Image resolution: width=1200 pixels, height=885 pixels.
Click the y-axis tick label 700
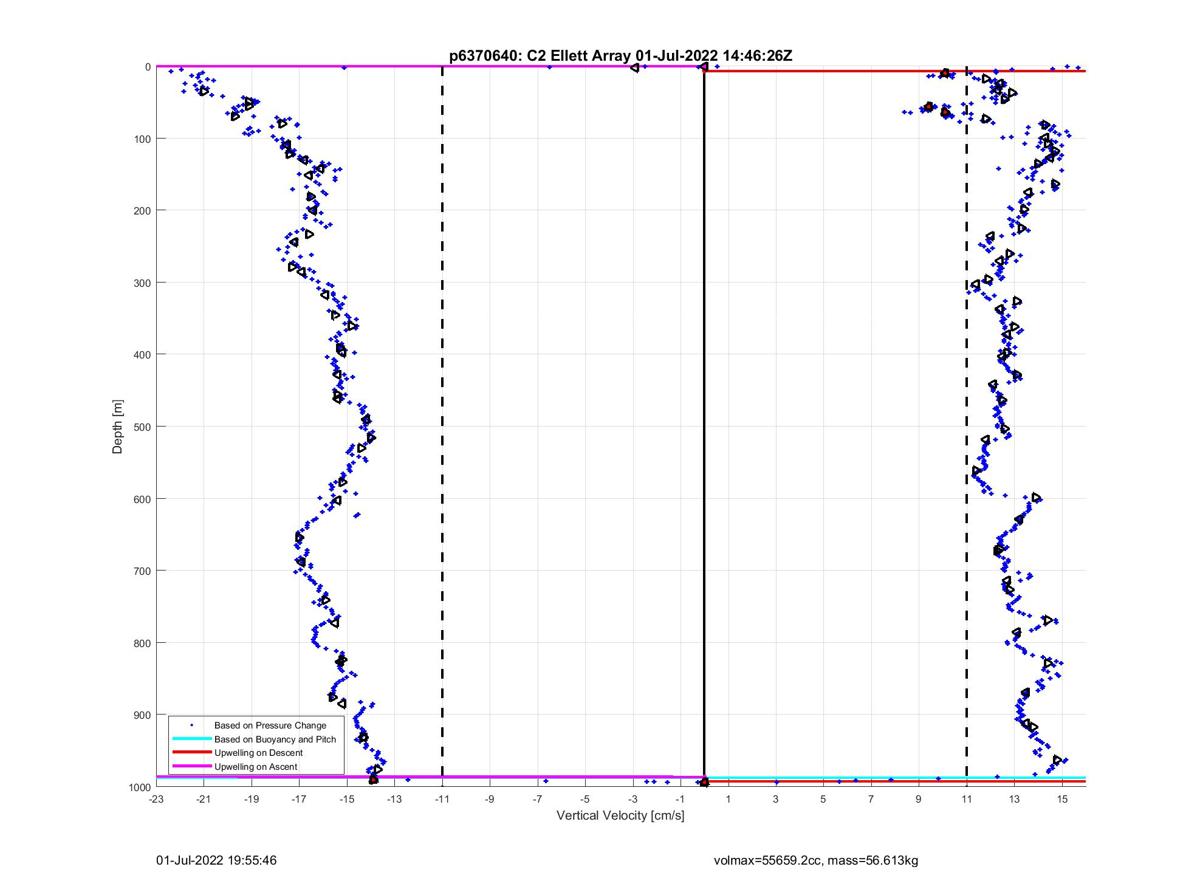(x=141, y=571)
